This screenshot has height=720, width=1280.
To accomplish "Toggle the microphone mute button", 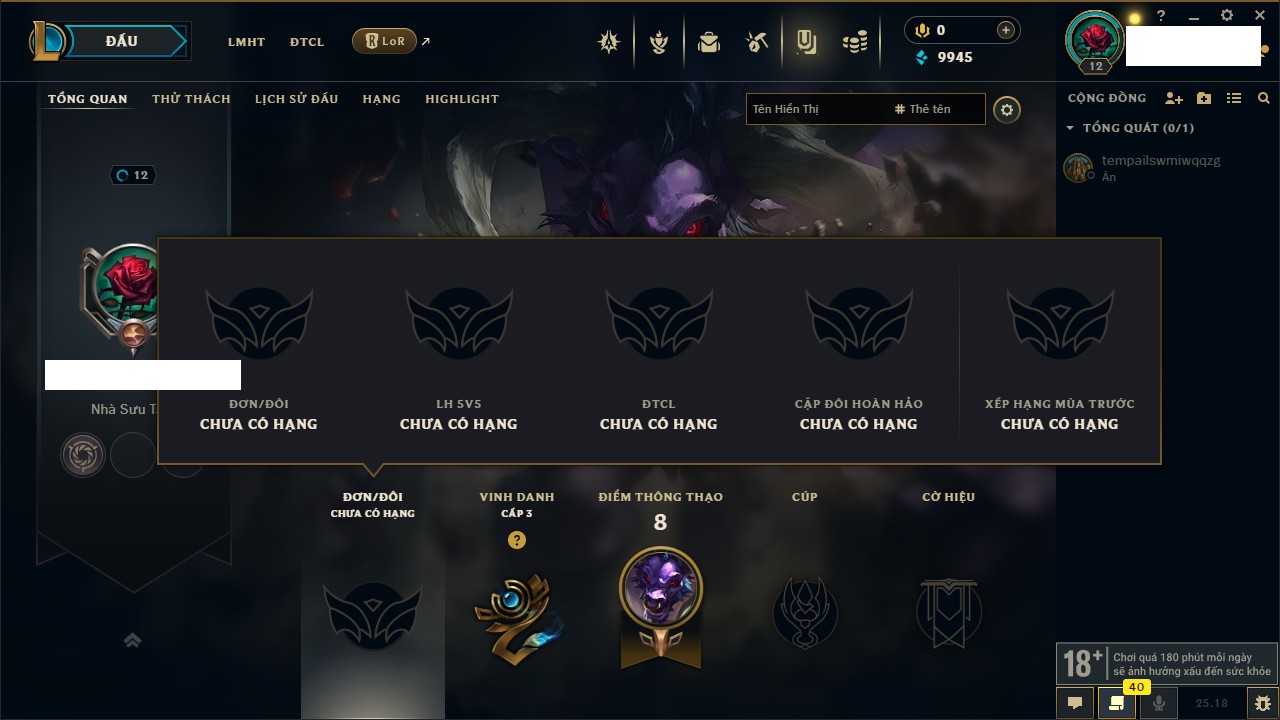I will coord(1159,703).
